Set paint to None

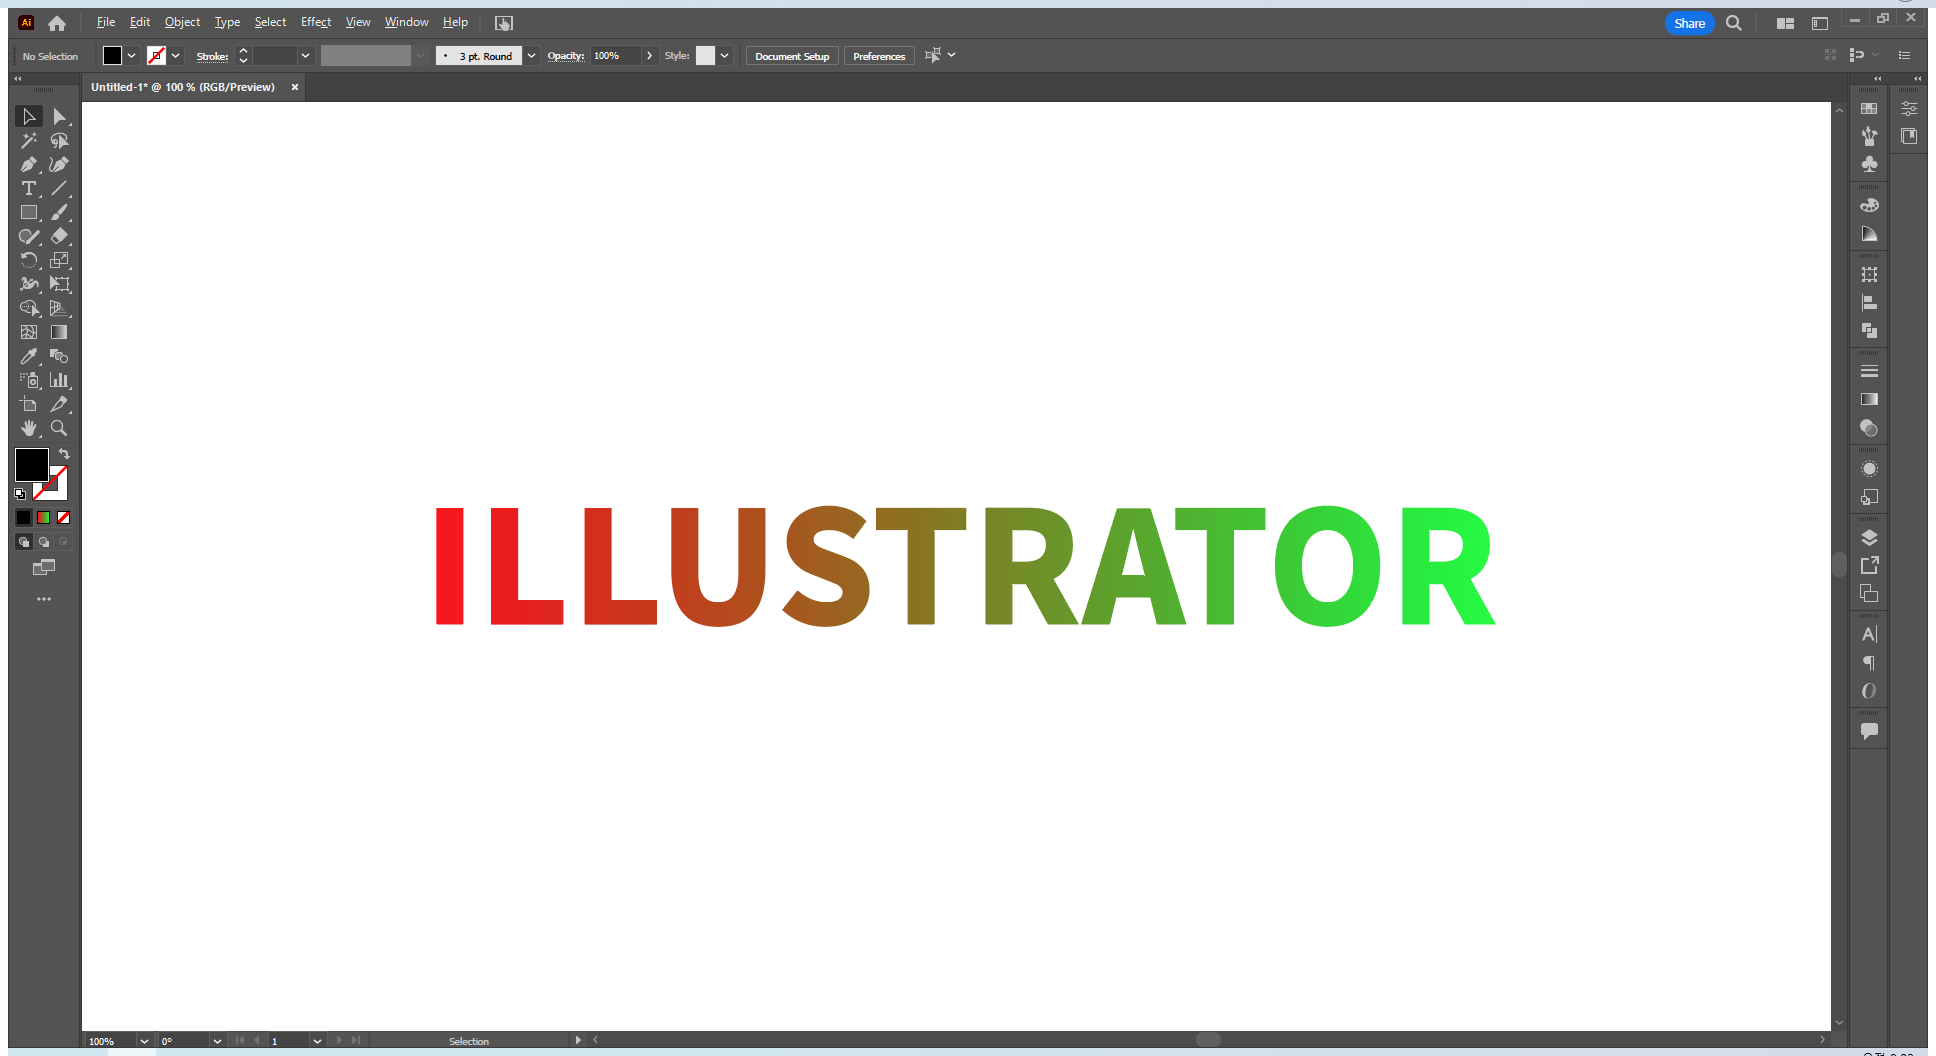click(x=64, y=518)
